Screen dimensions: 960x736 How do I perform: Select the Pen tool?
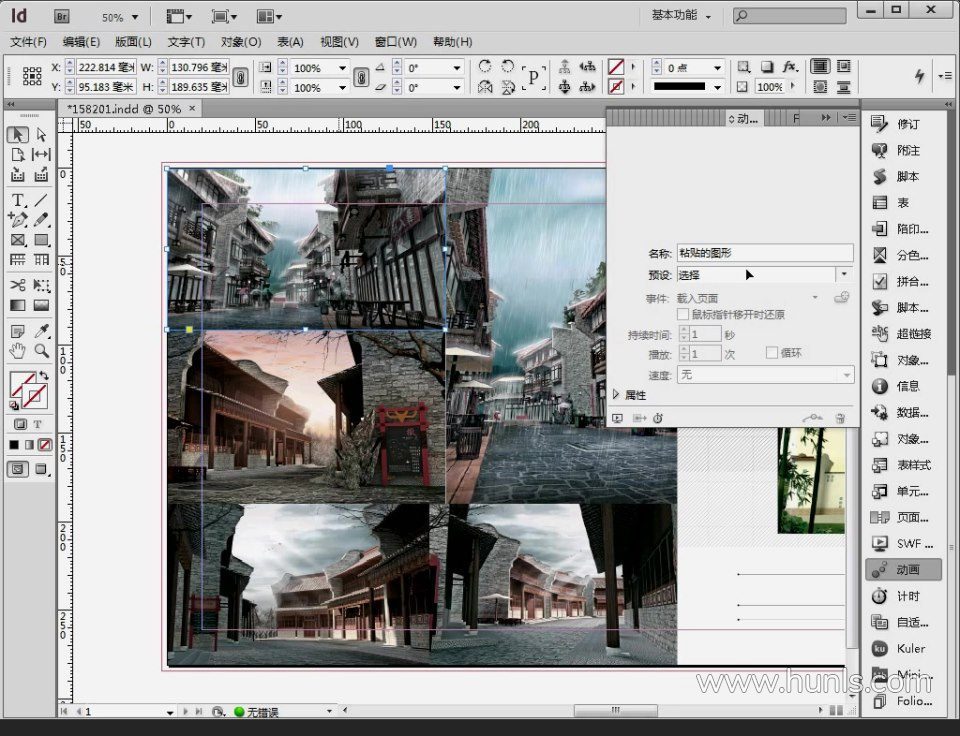coord(17,220)
